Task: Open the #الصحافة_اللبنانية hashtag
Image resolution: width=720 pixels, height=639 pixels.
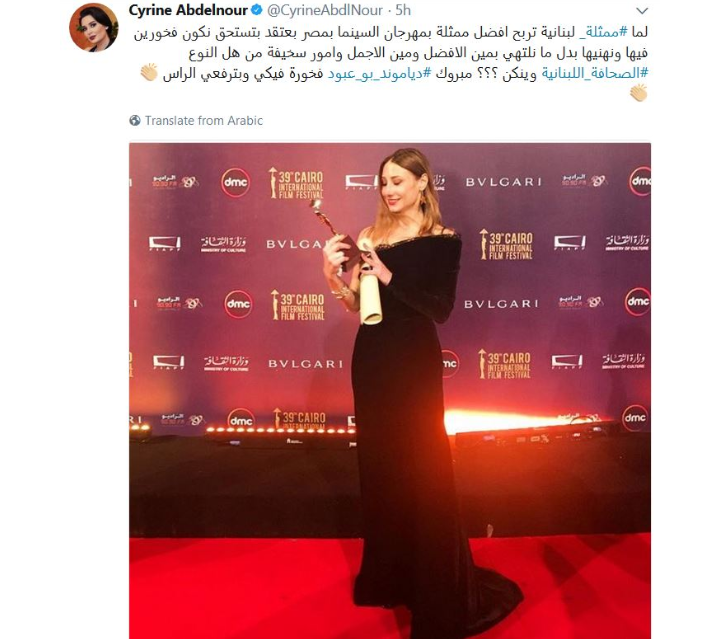Action: pos(594,73)
